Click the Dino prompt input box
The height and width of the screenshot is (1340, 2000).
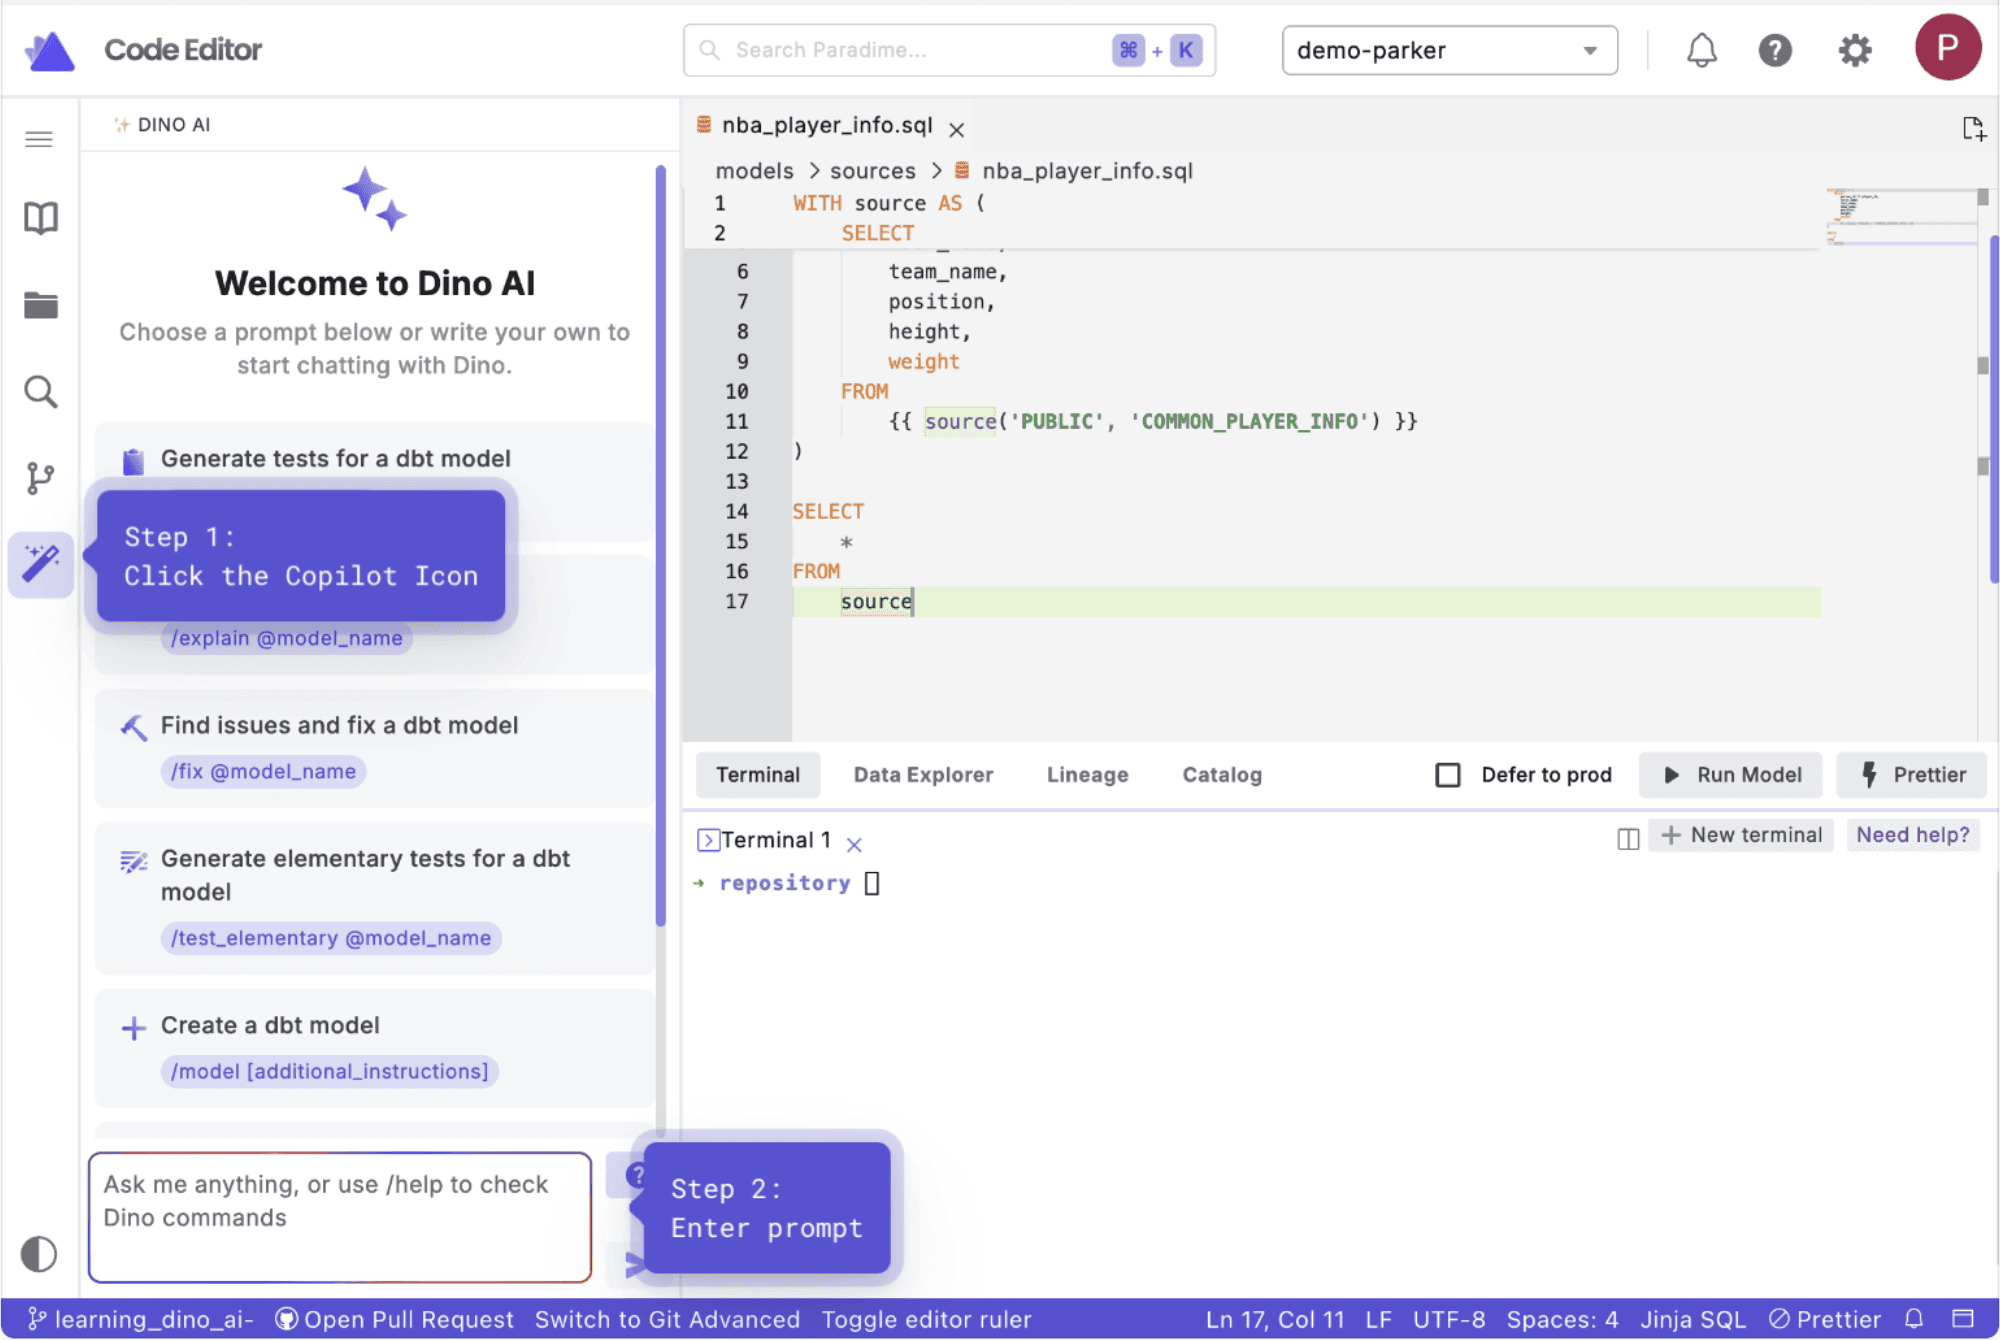pyautogui.click(x=340, y=1217)
